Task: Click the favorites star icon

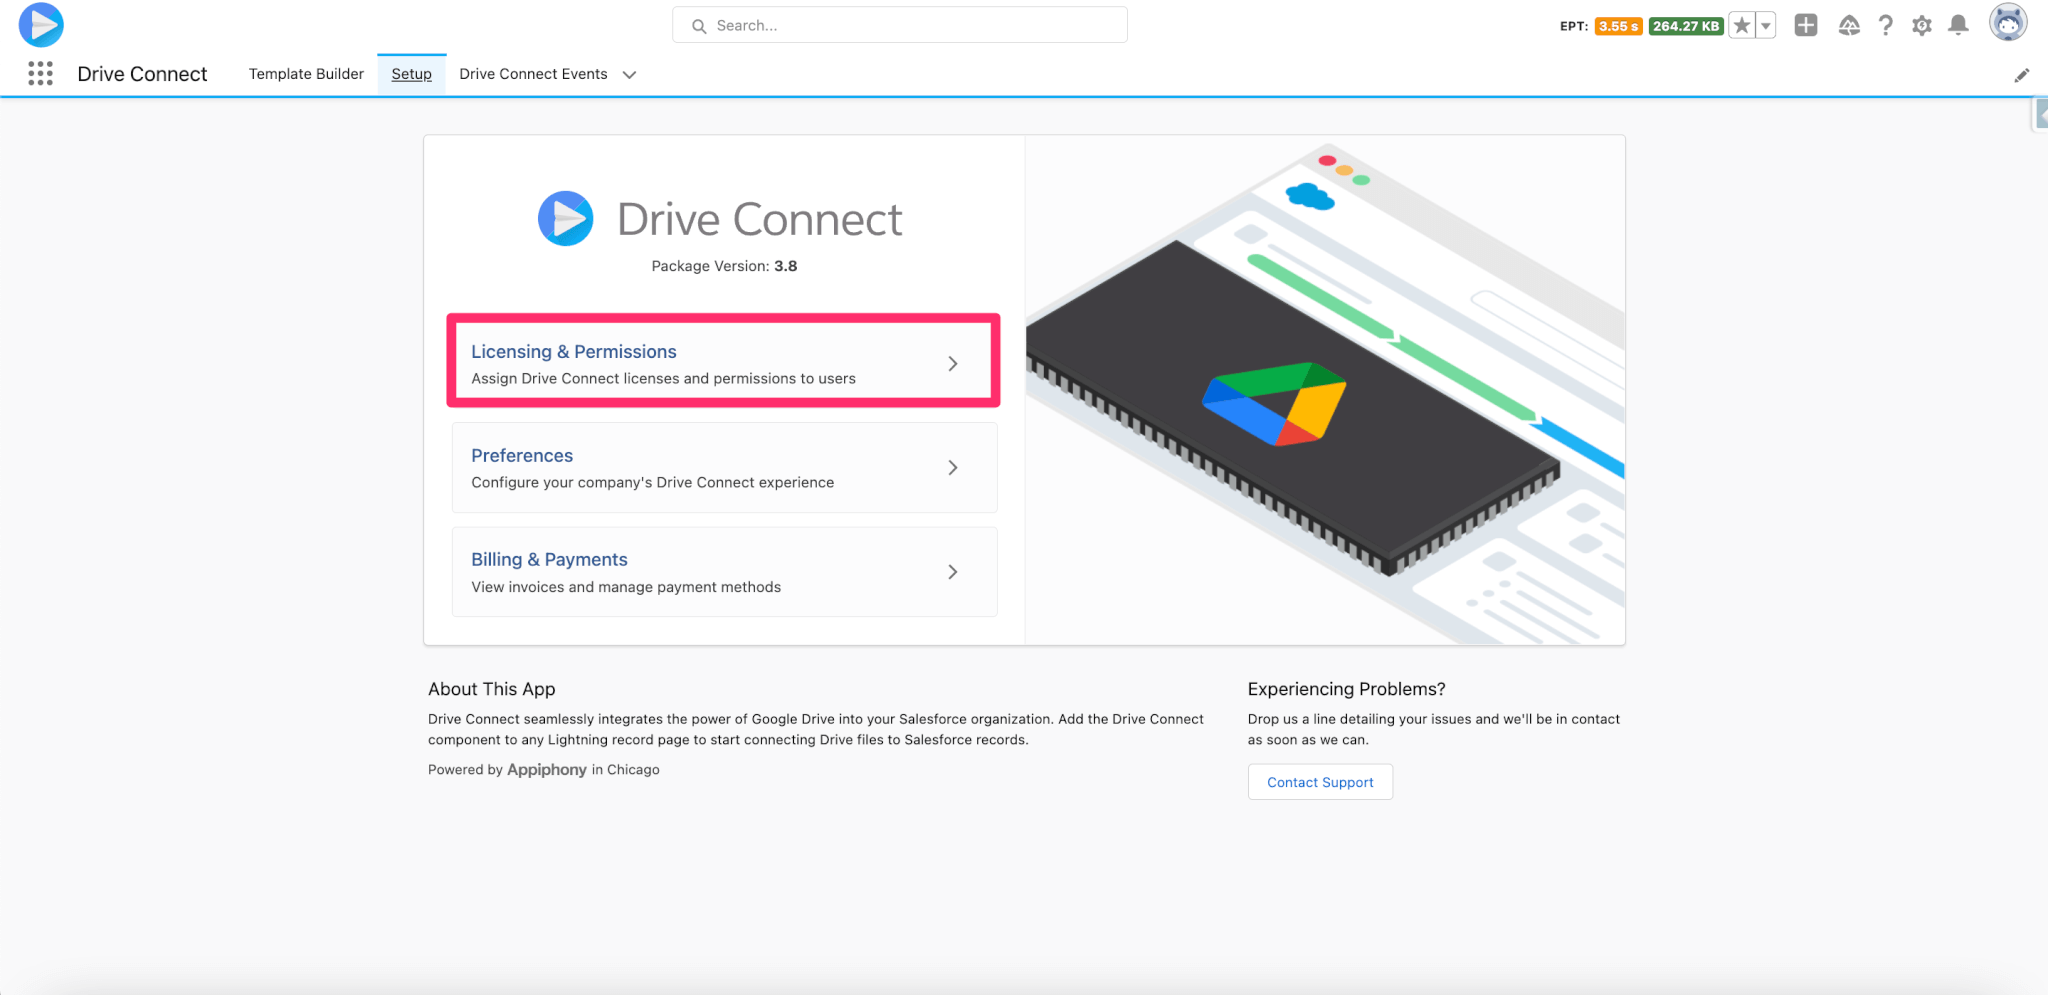Action: pyautogui.click(x=1741, y=26)
